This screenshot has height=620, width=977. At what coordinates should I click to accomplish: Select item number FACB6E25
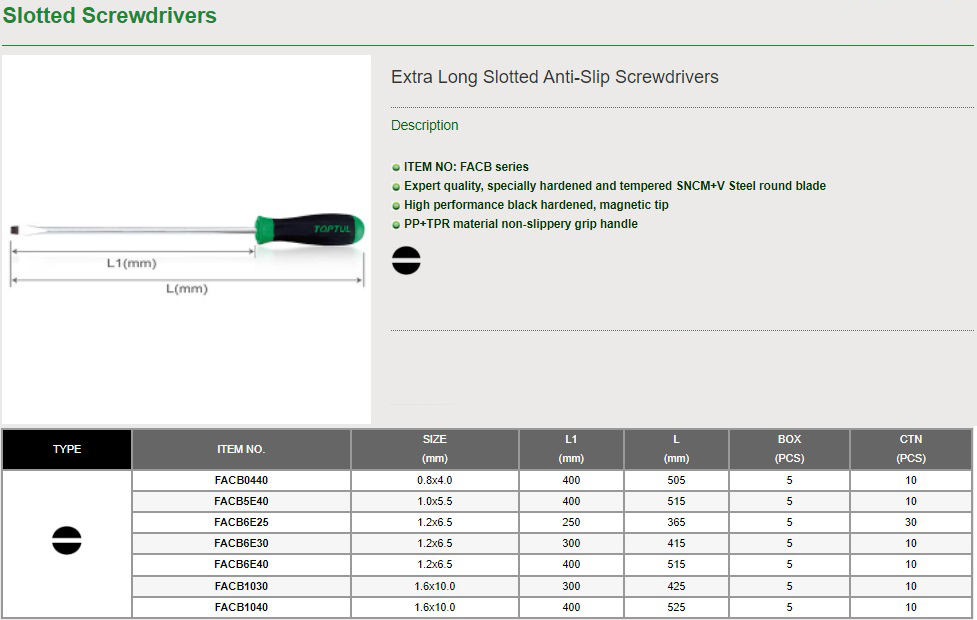(241, 522)
